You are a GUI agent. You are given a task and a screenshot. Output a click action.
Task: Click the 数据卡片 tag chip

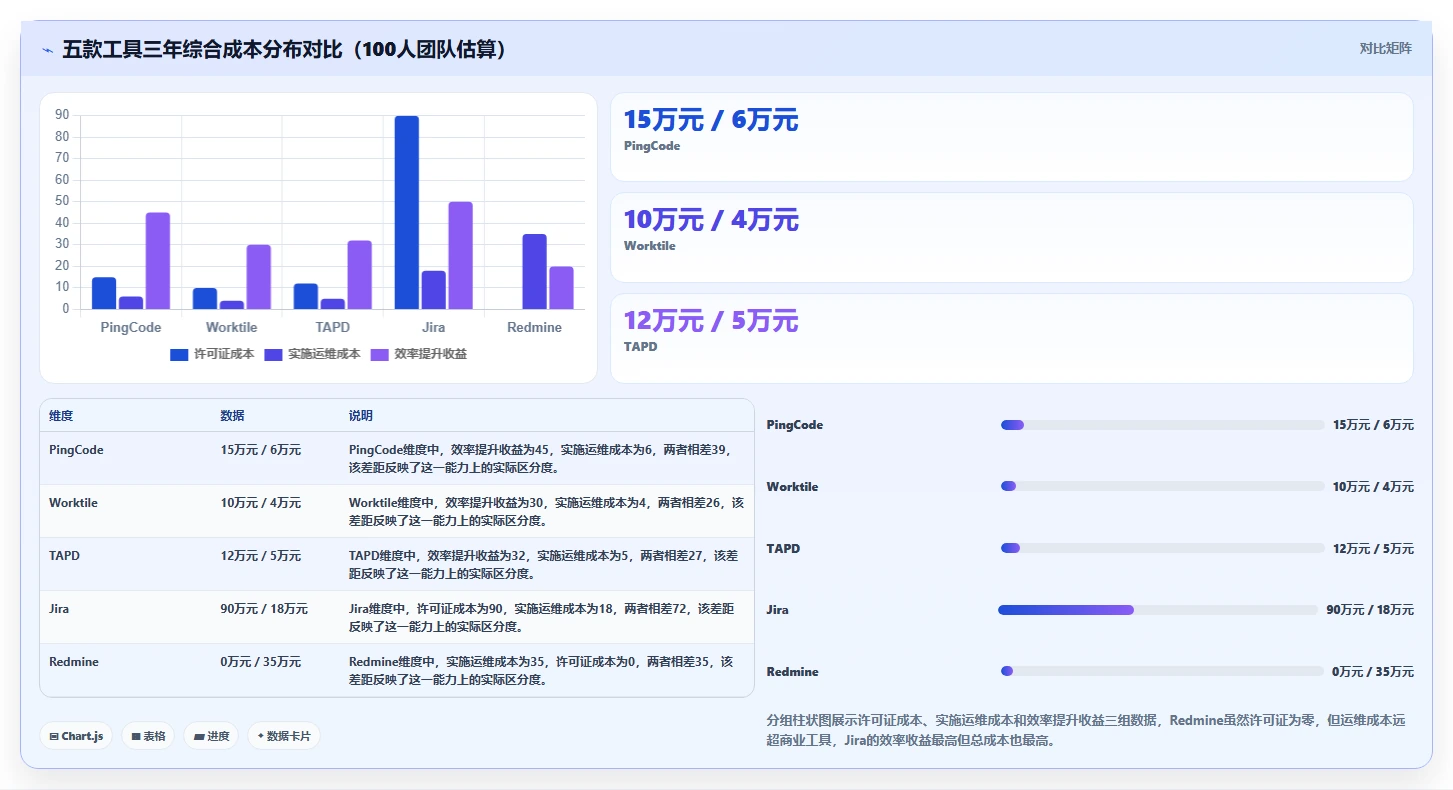(x=284, y=736)
